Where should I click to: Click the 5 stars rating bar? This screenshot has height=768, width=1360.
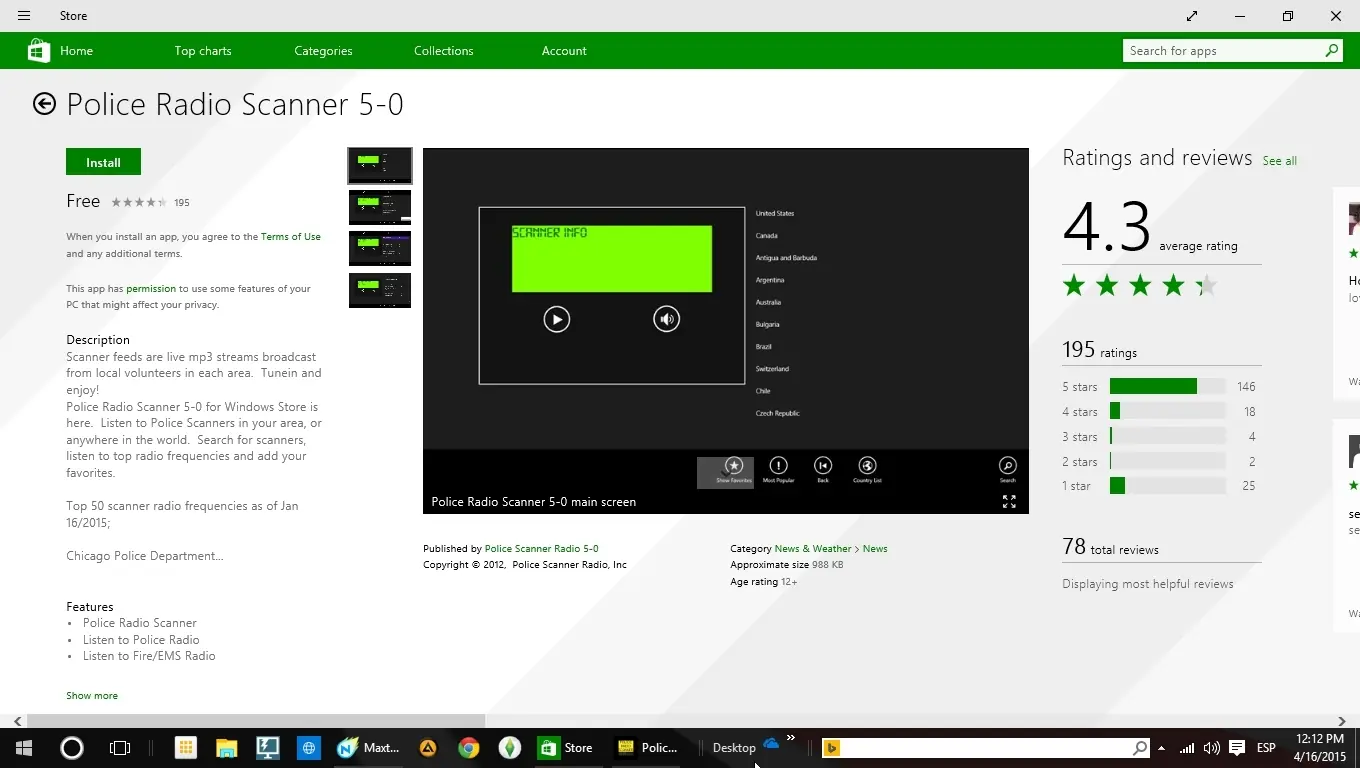point(1168,387)
